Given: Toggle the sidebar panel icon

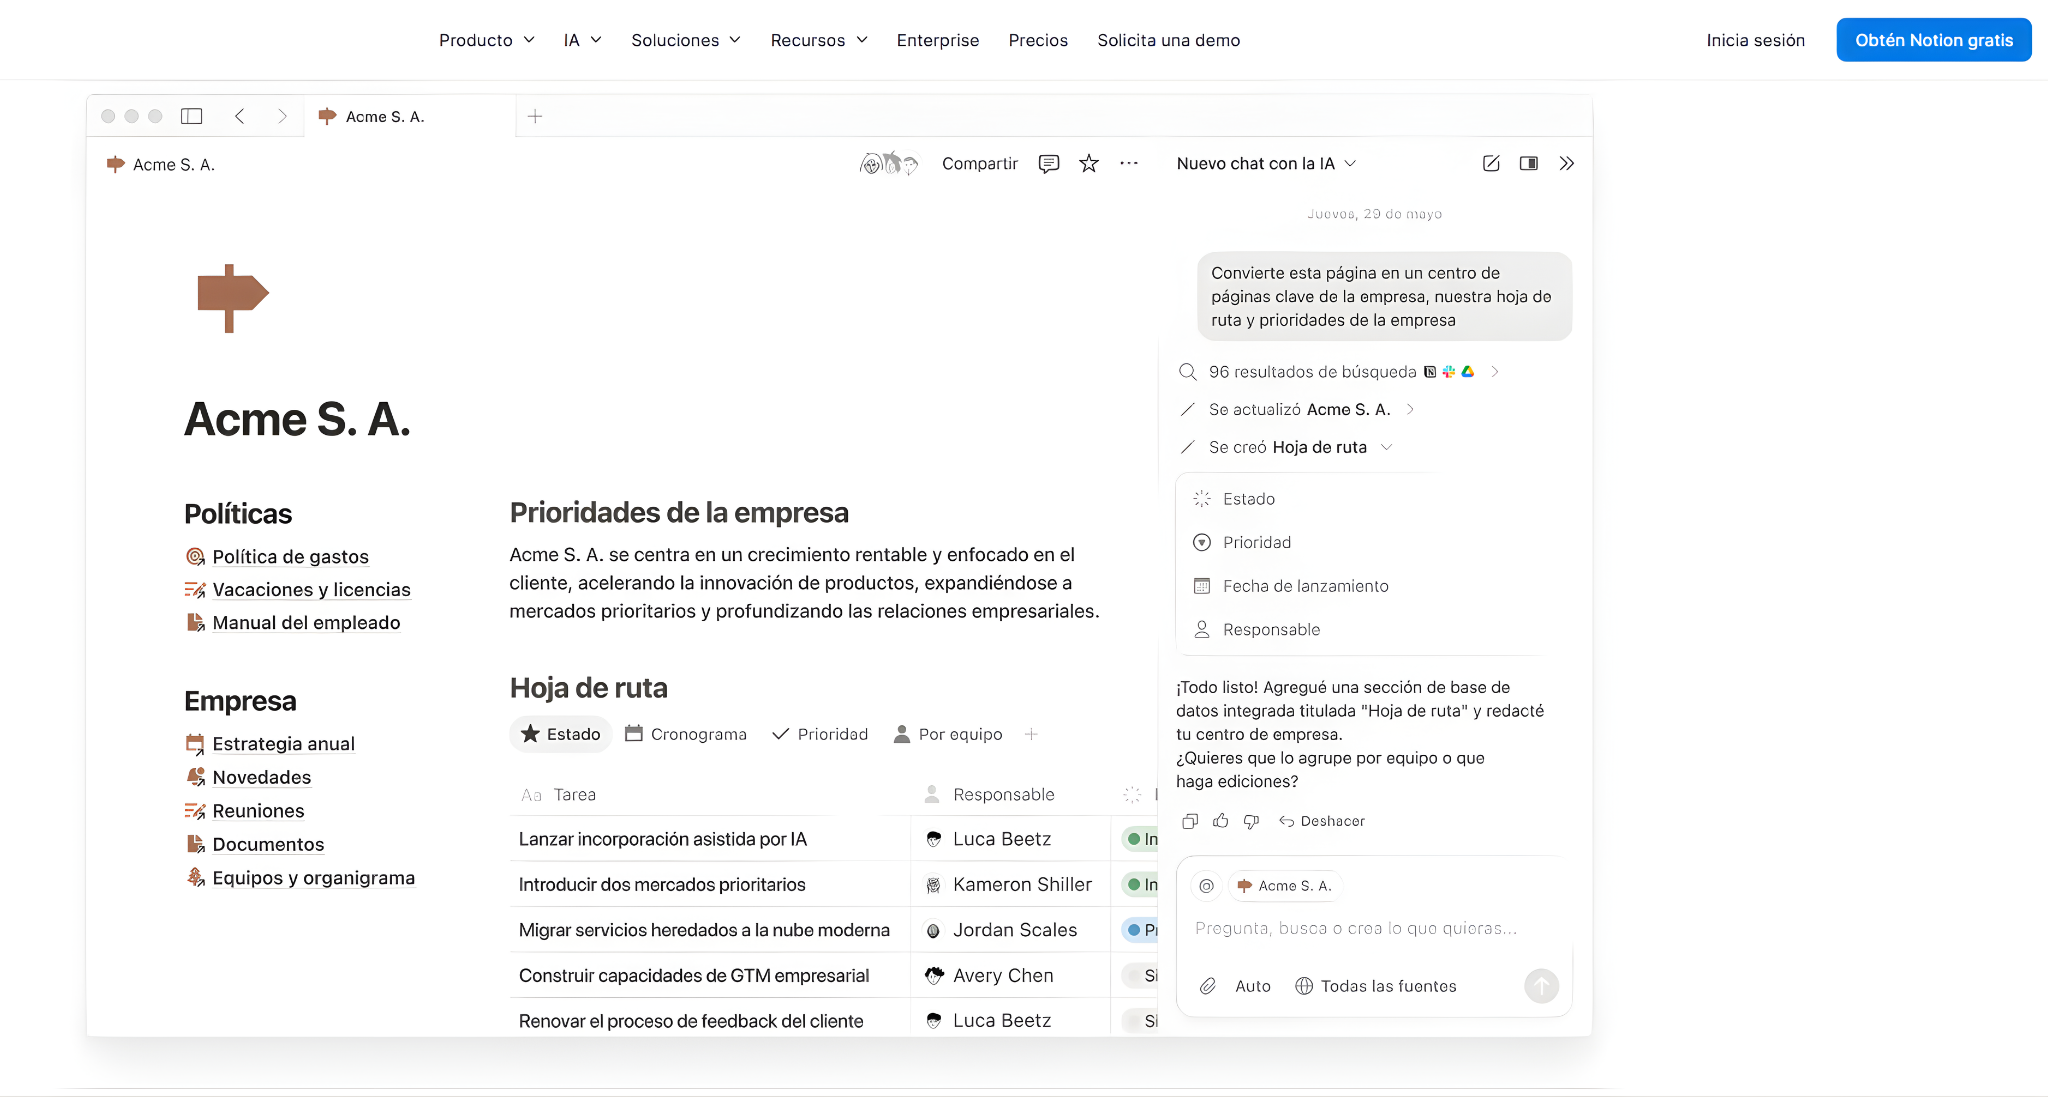Looking at the screenshot, I should pos(192,116).
